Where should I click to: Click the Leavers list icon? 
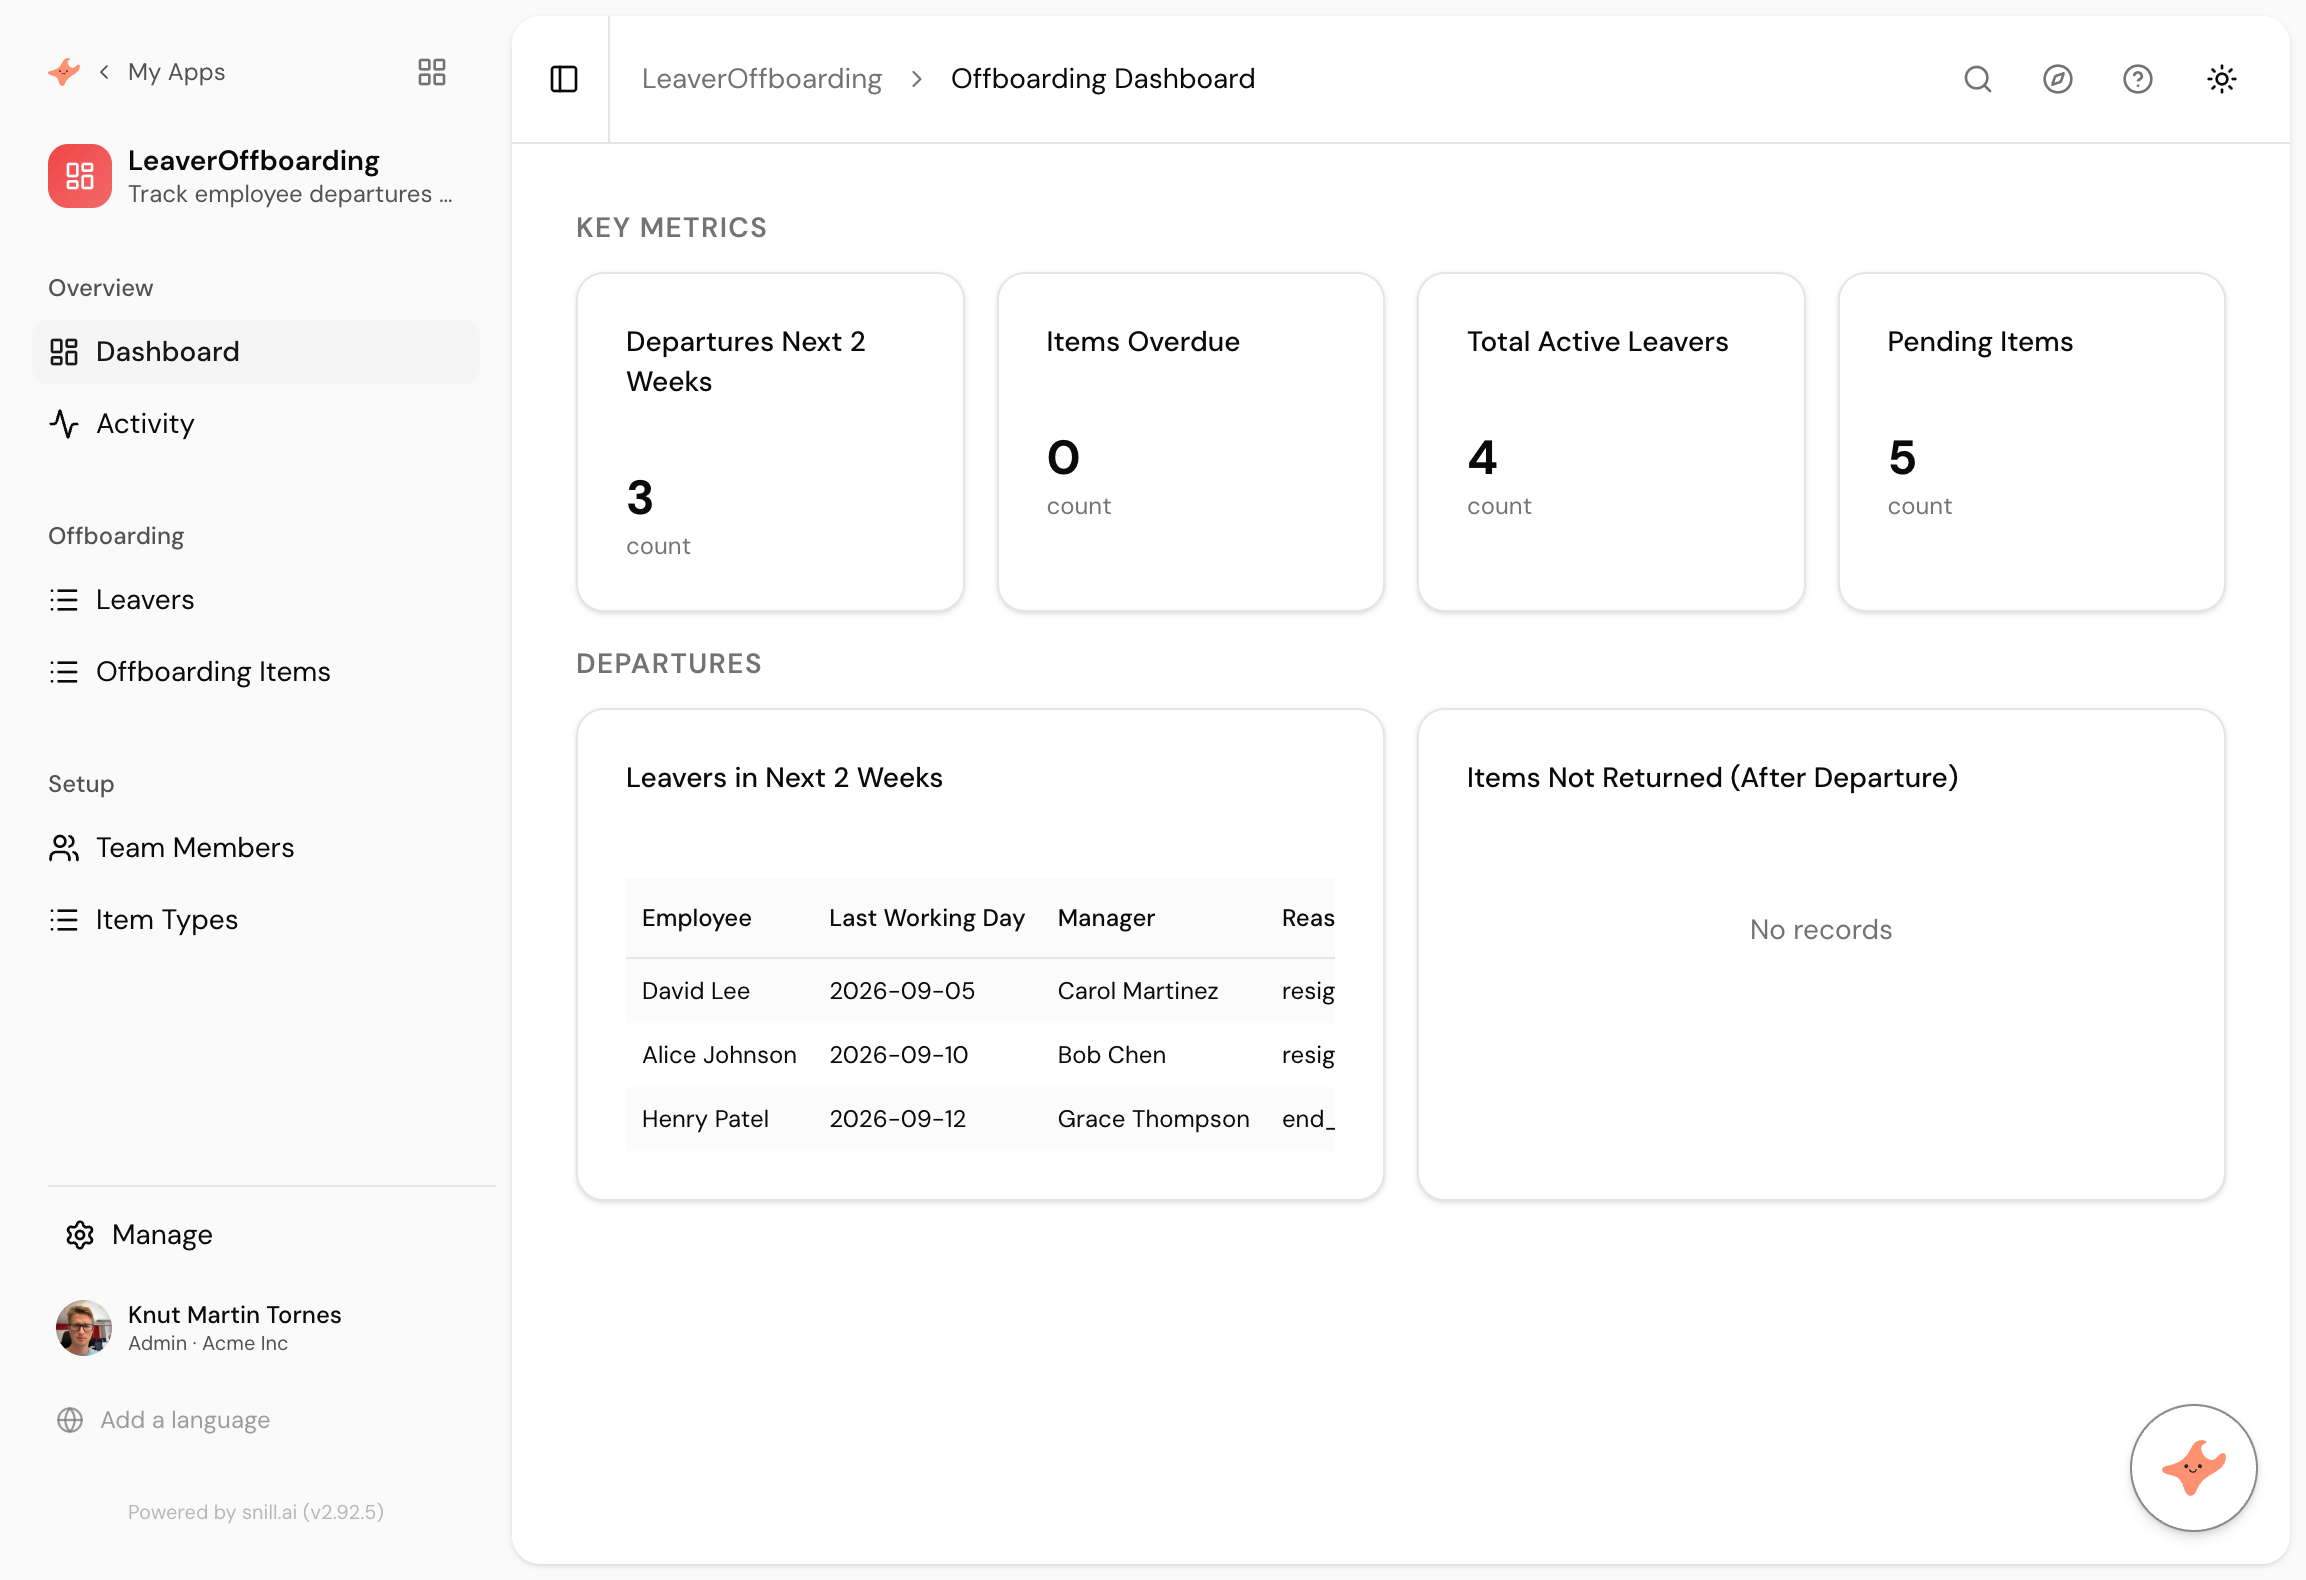[x=64, y=600]
